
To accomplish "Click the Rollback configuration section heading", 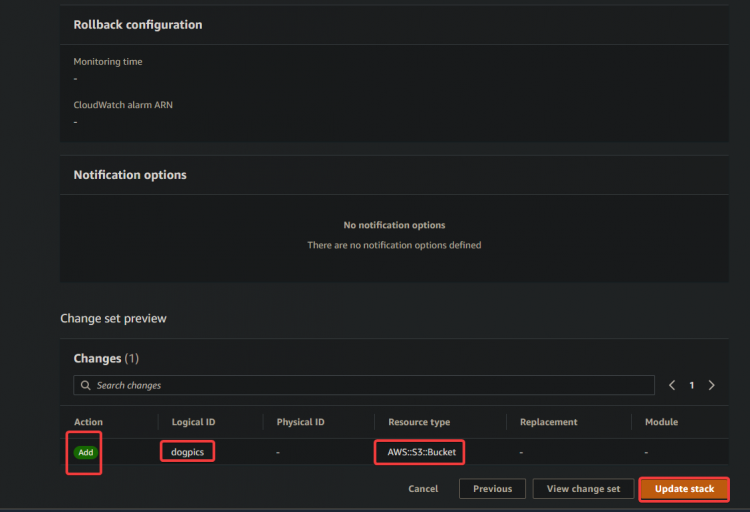I will tap(138, 25).
